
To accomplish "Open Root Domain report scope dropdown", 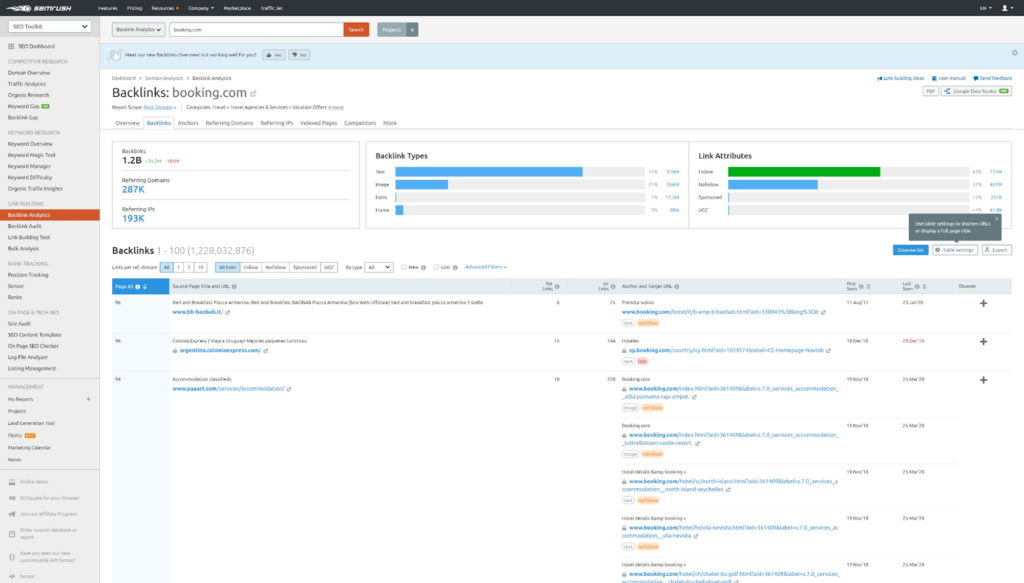I will coord(160,107).
